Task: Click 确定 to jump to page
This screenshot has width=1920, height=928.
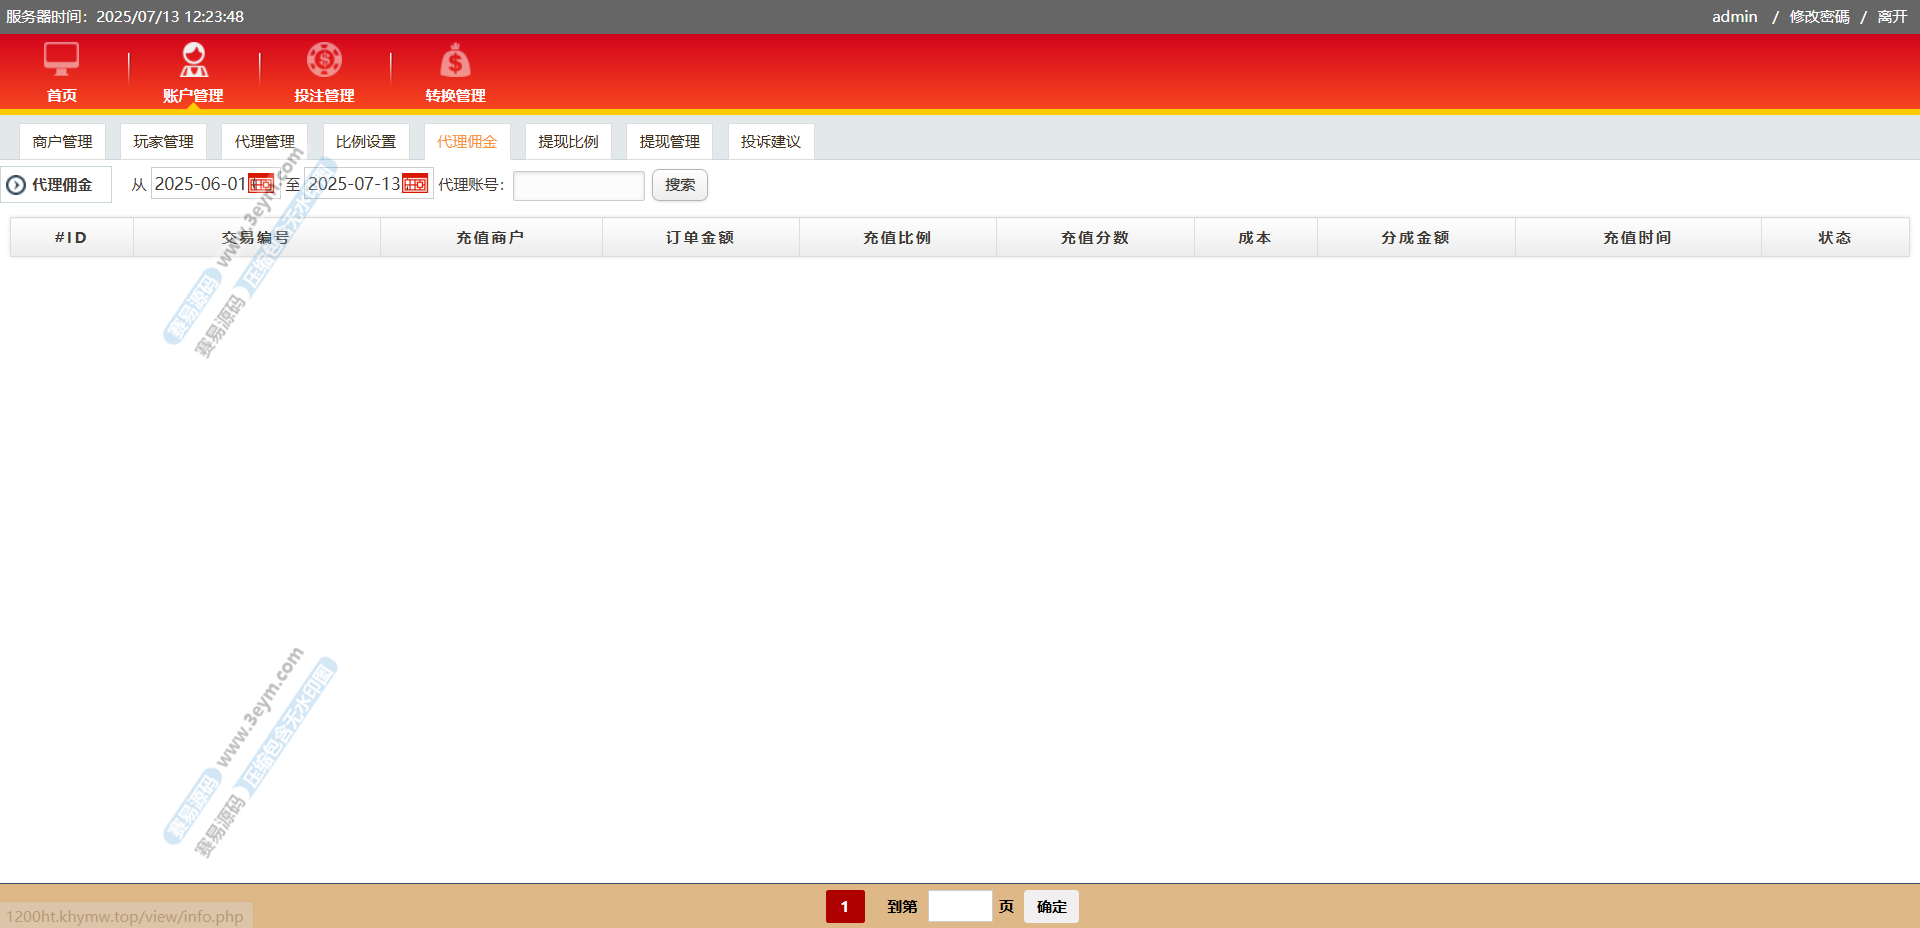Action: click(1051, 907)
